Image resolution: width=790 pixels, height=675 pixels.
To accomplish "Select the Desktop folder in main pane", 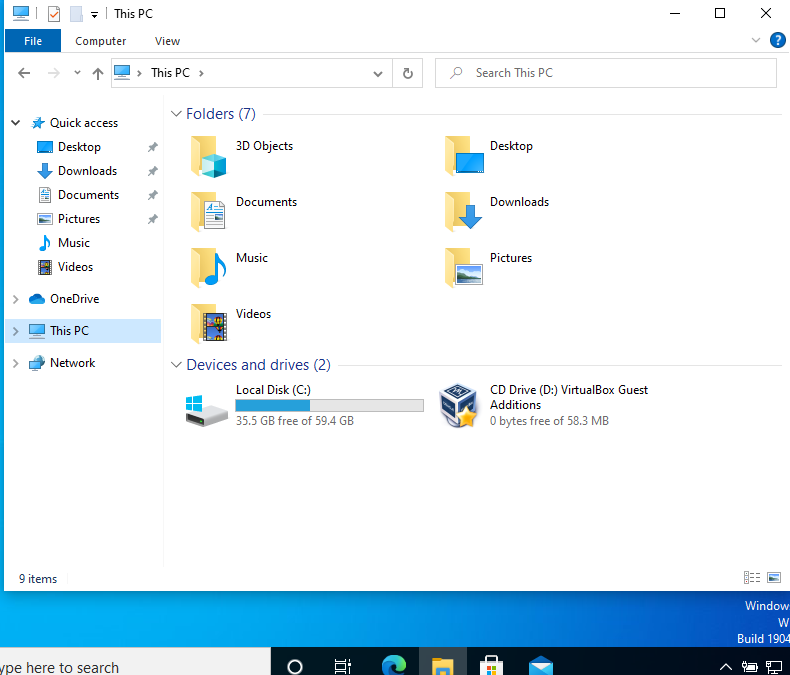I will coord(489,156).
